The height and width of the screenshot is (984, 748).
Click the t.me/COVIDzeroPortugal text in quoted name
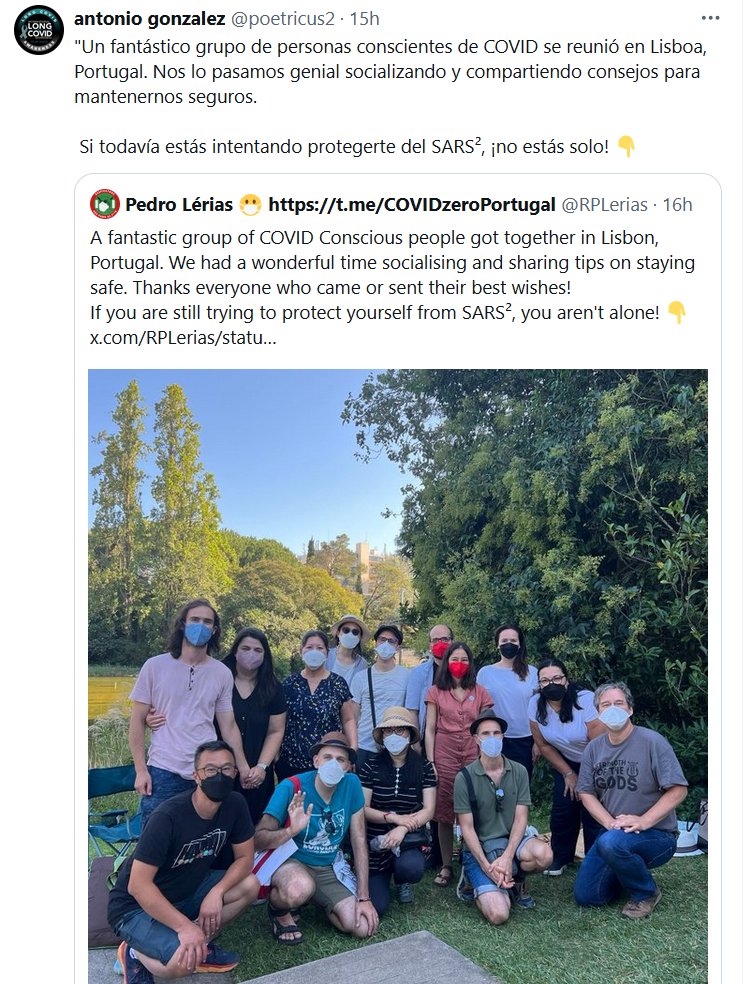412,205
